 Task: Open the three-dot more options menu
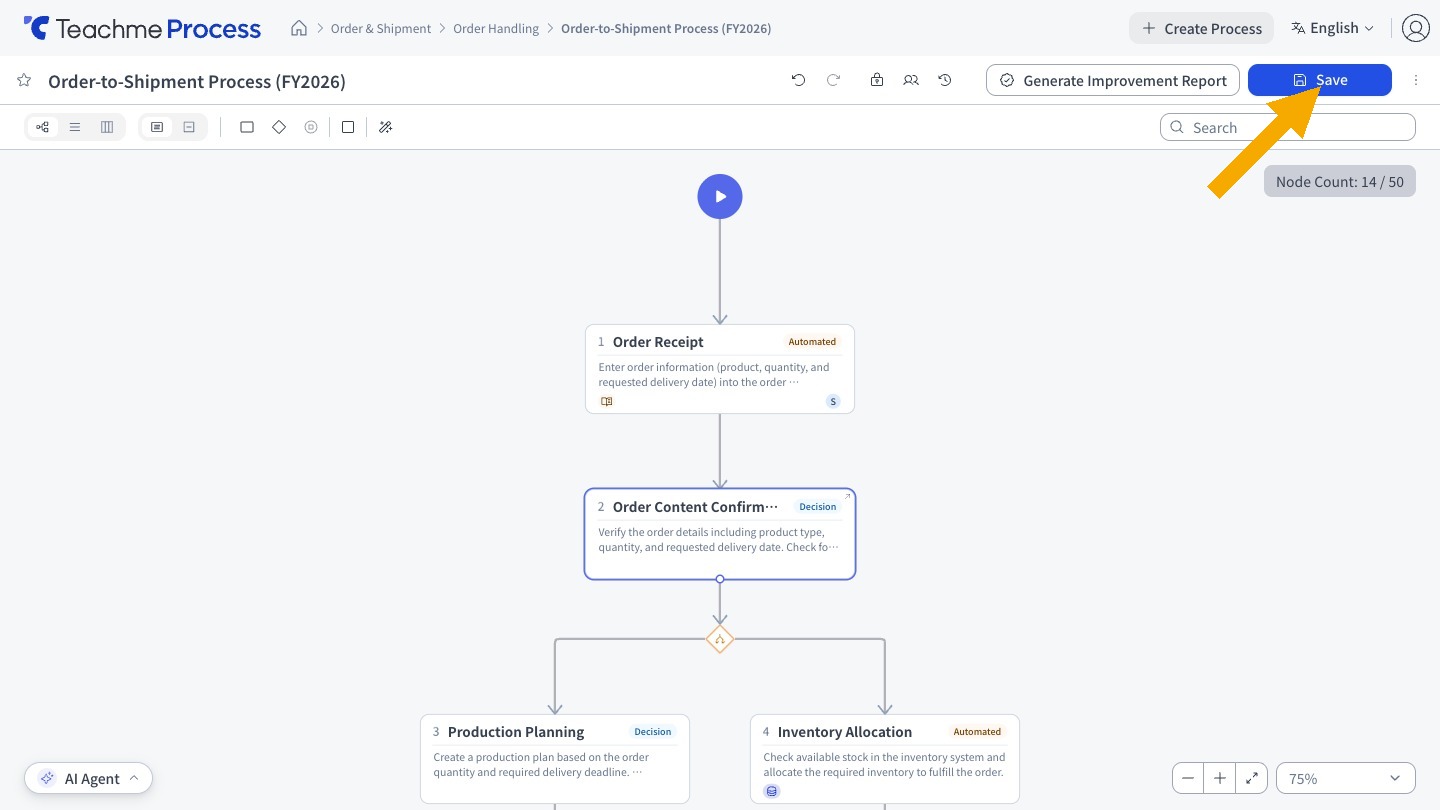click(1416, 80)
